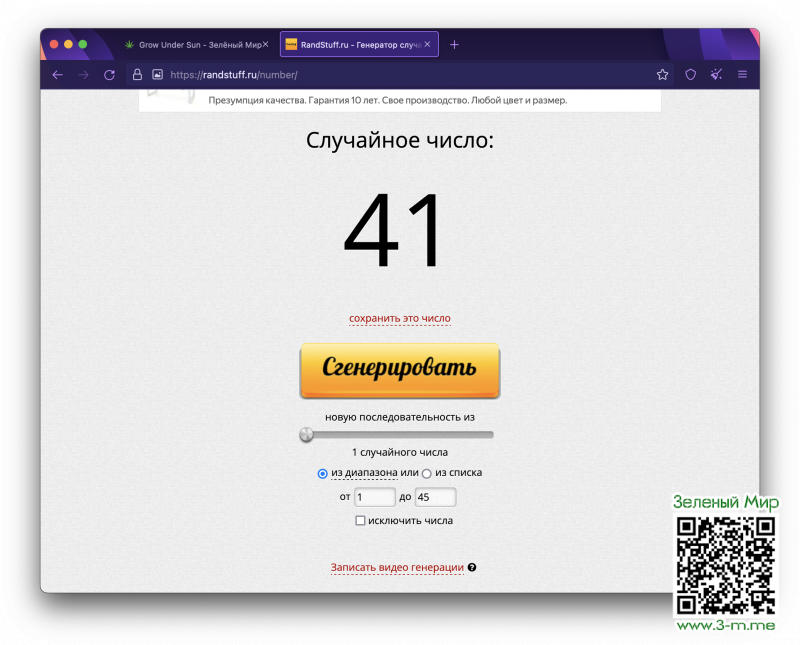Open the hamburger application menu

(742, 75)
